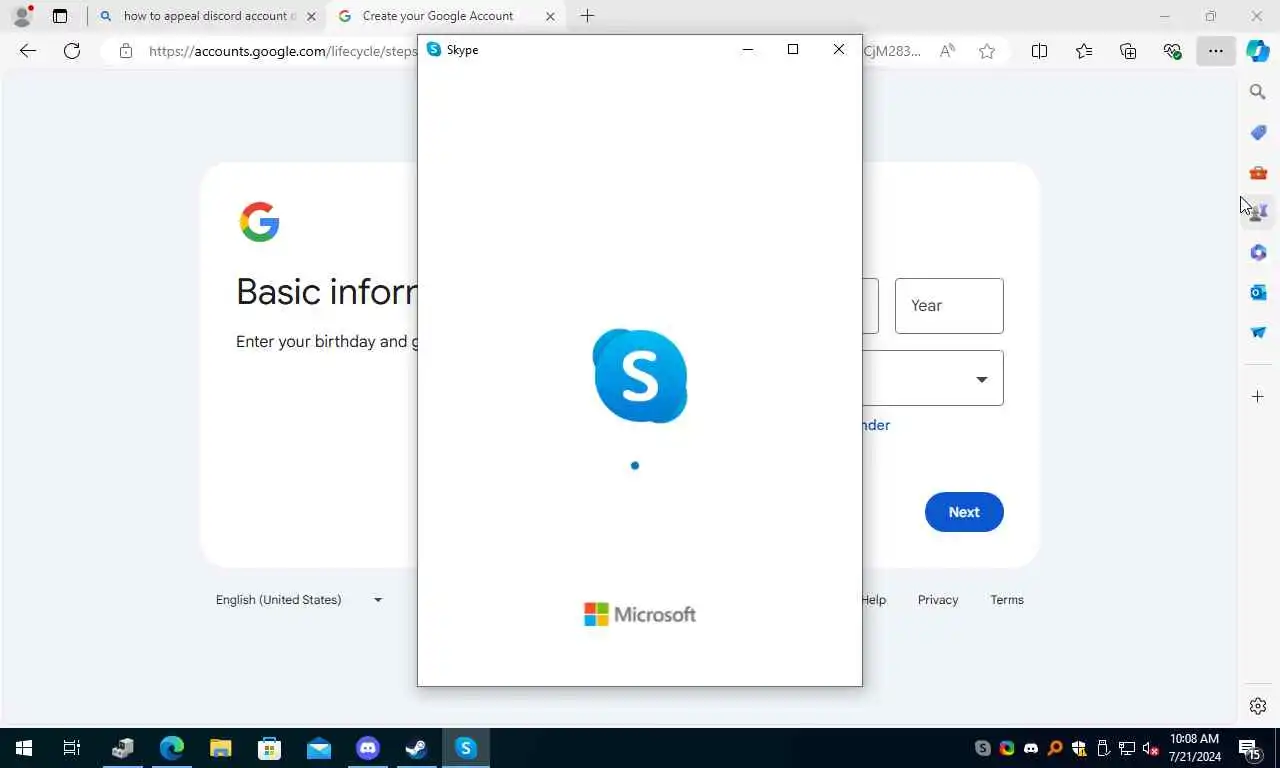Image resolution: width=1280 pixels, height=768 pixels.
Task: Open Browser essentials heart icon
Action: coord(1172,51)
